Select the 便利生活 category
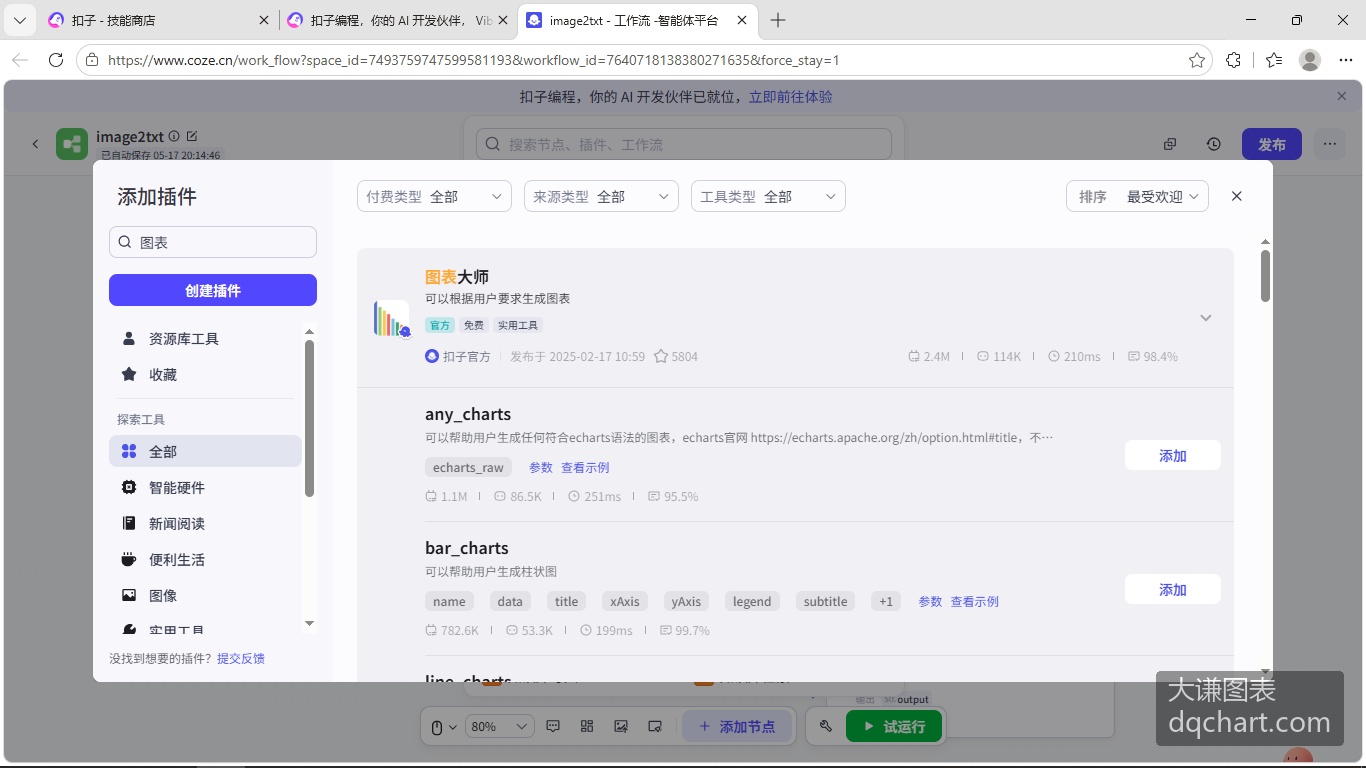This screenshot has height=768, width=1366. [x=205, y=560]
